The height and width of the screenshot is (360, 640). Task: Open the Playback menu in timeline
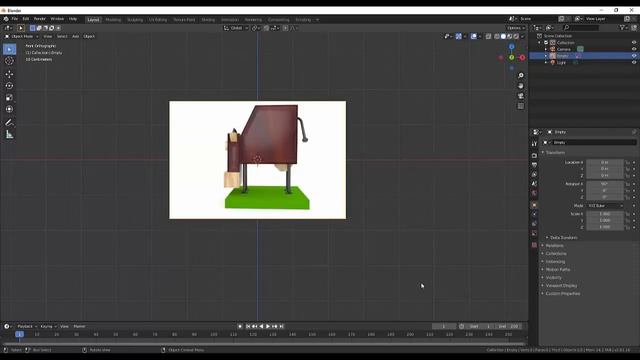(x=27, y=327)
